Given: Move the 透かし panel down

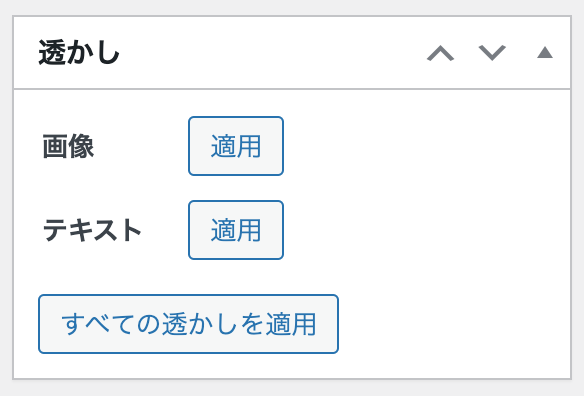Looking at the screenshot, I should click(x=492, y=53).
